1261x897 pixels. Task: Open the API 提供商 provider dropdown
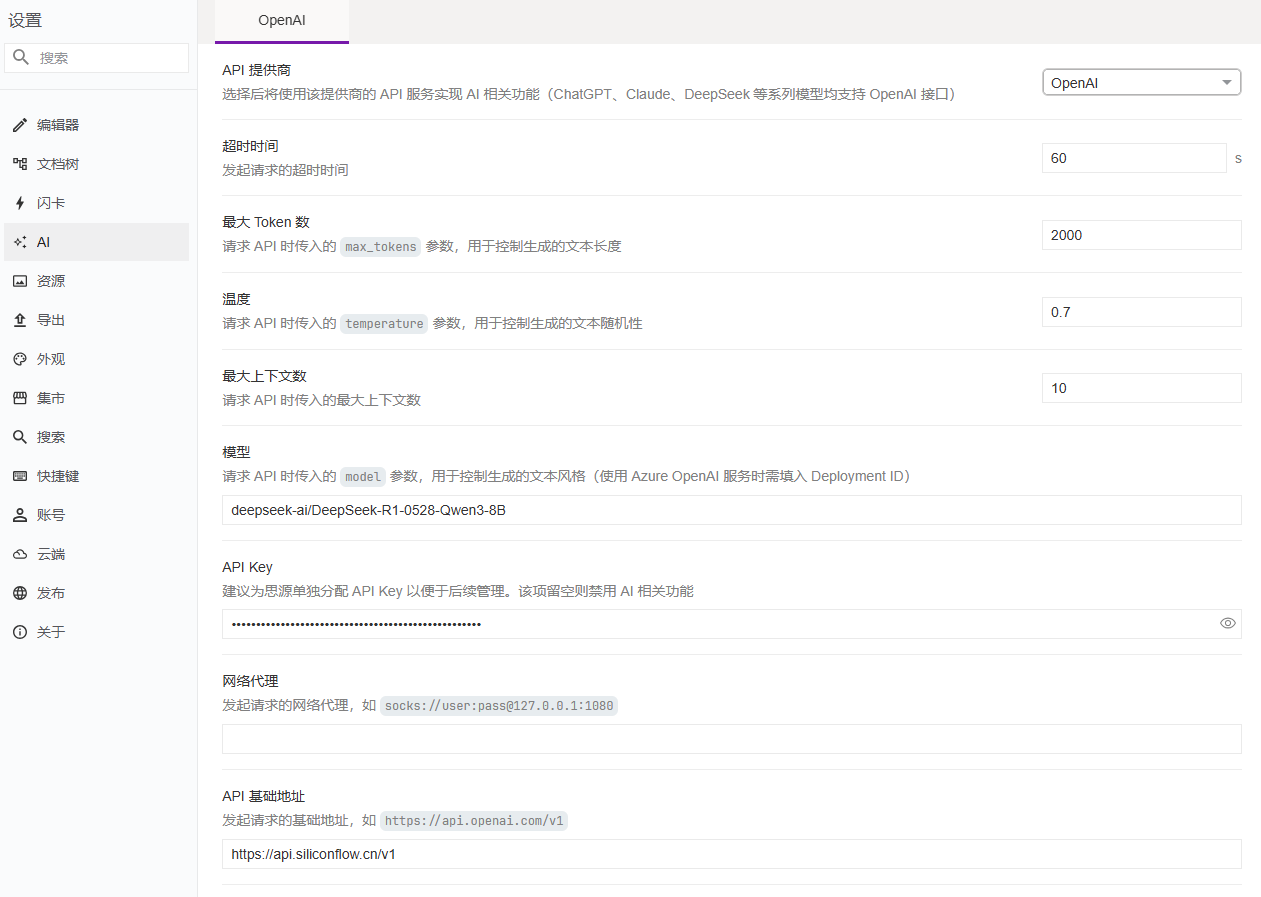pos(1141,82)
